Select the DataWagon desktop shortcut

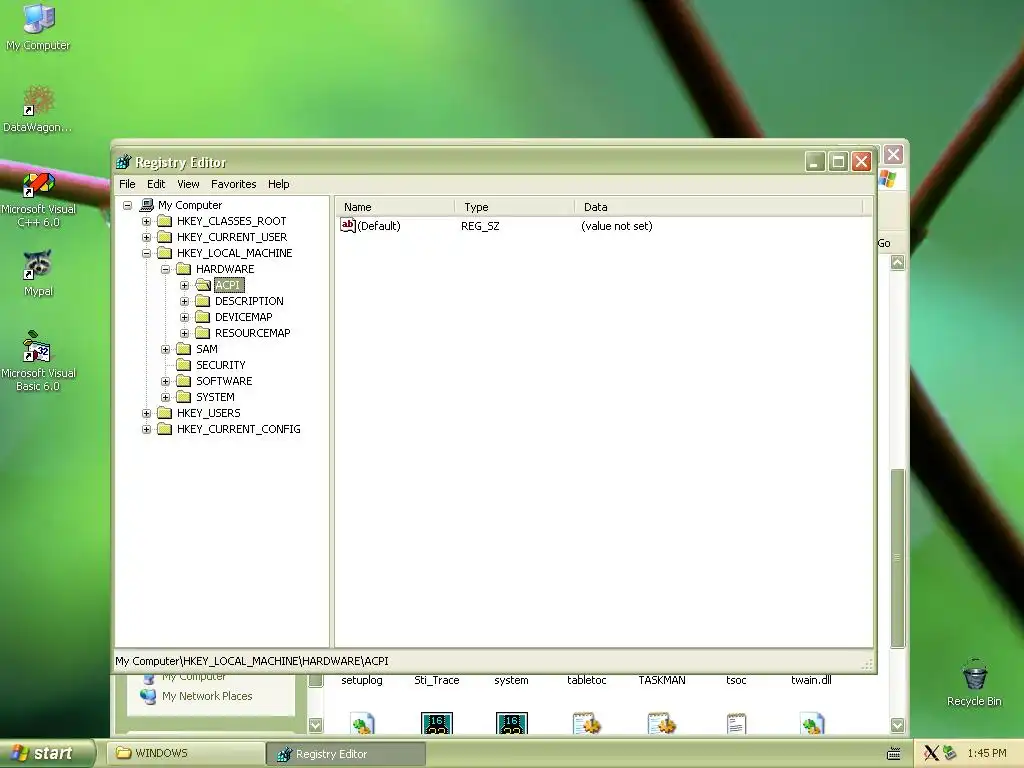(38, 109)
